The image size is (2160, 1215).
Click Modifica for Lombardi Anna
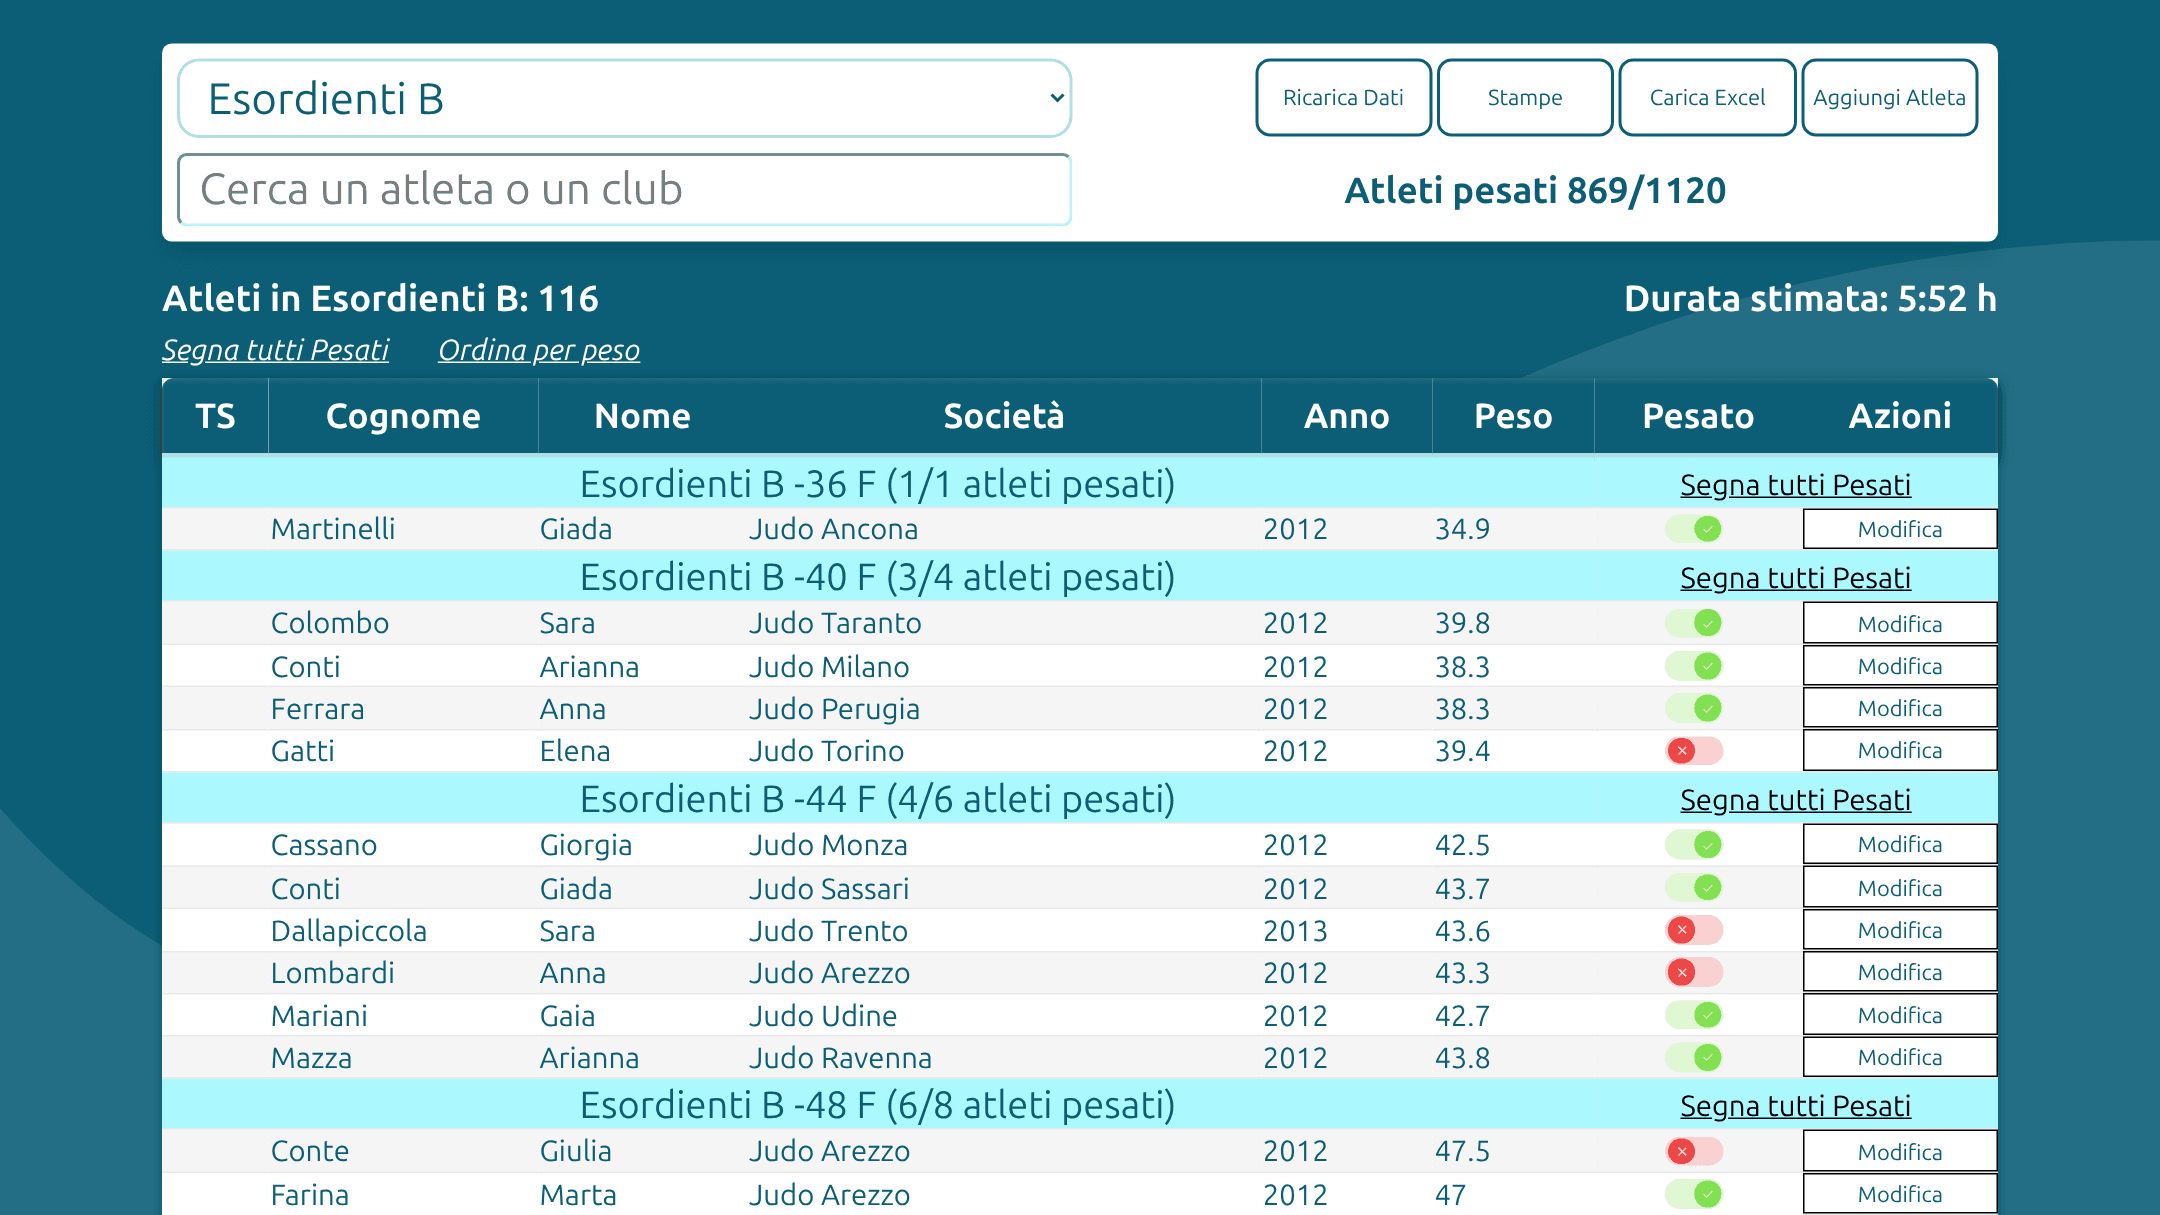(x=1900, y=972)
